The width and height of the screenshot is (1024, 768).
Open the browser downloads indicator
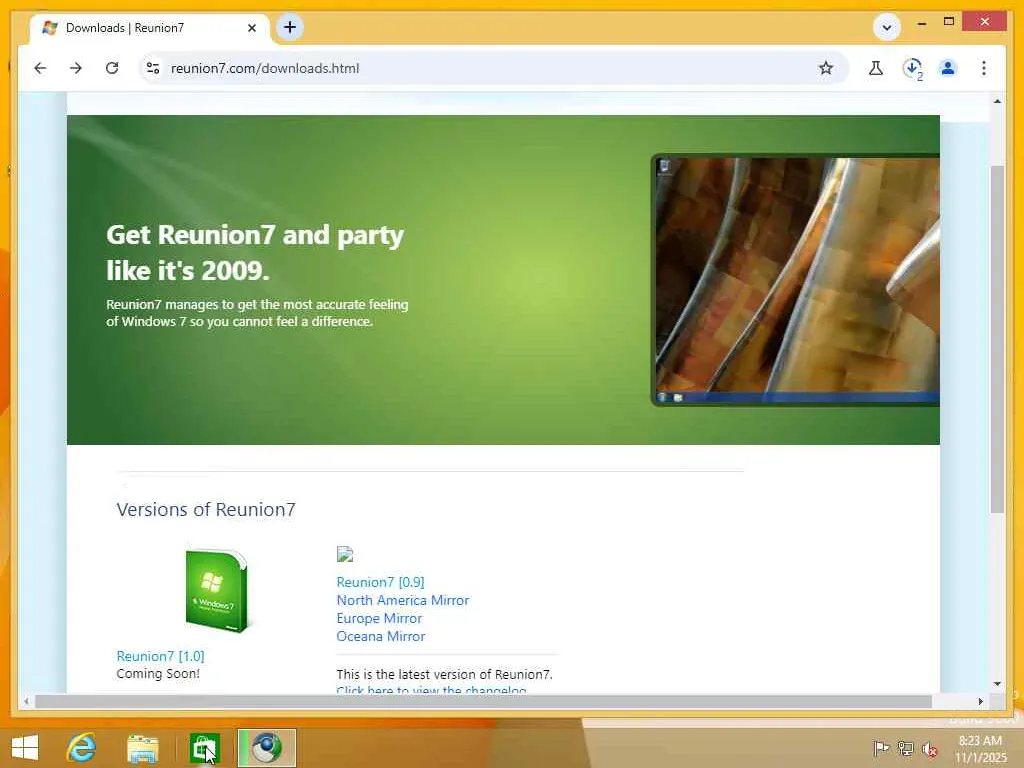coord(912,69)
